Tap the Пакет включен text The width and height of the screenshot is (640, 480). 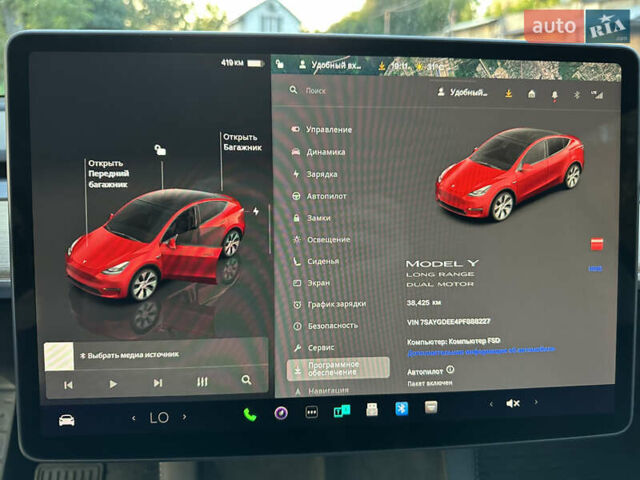[430, 383]
